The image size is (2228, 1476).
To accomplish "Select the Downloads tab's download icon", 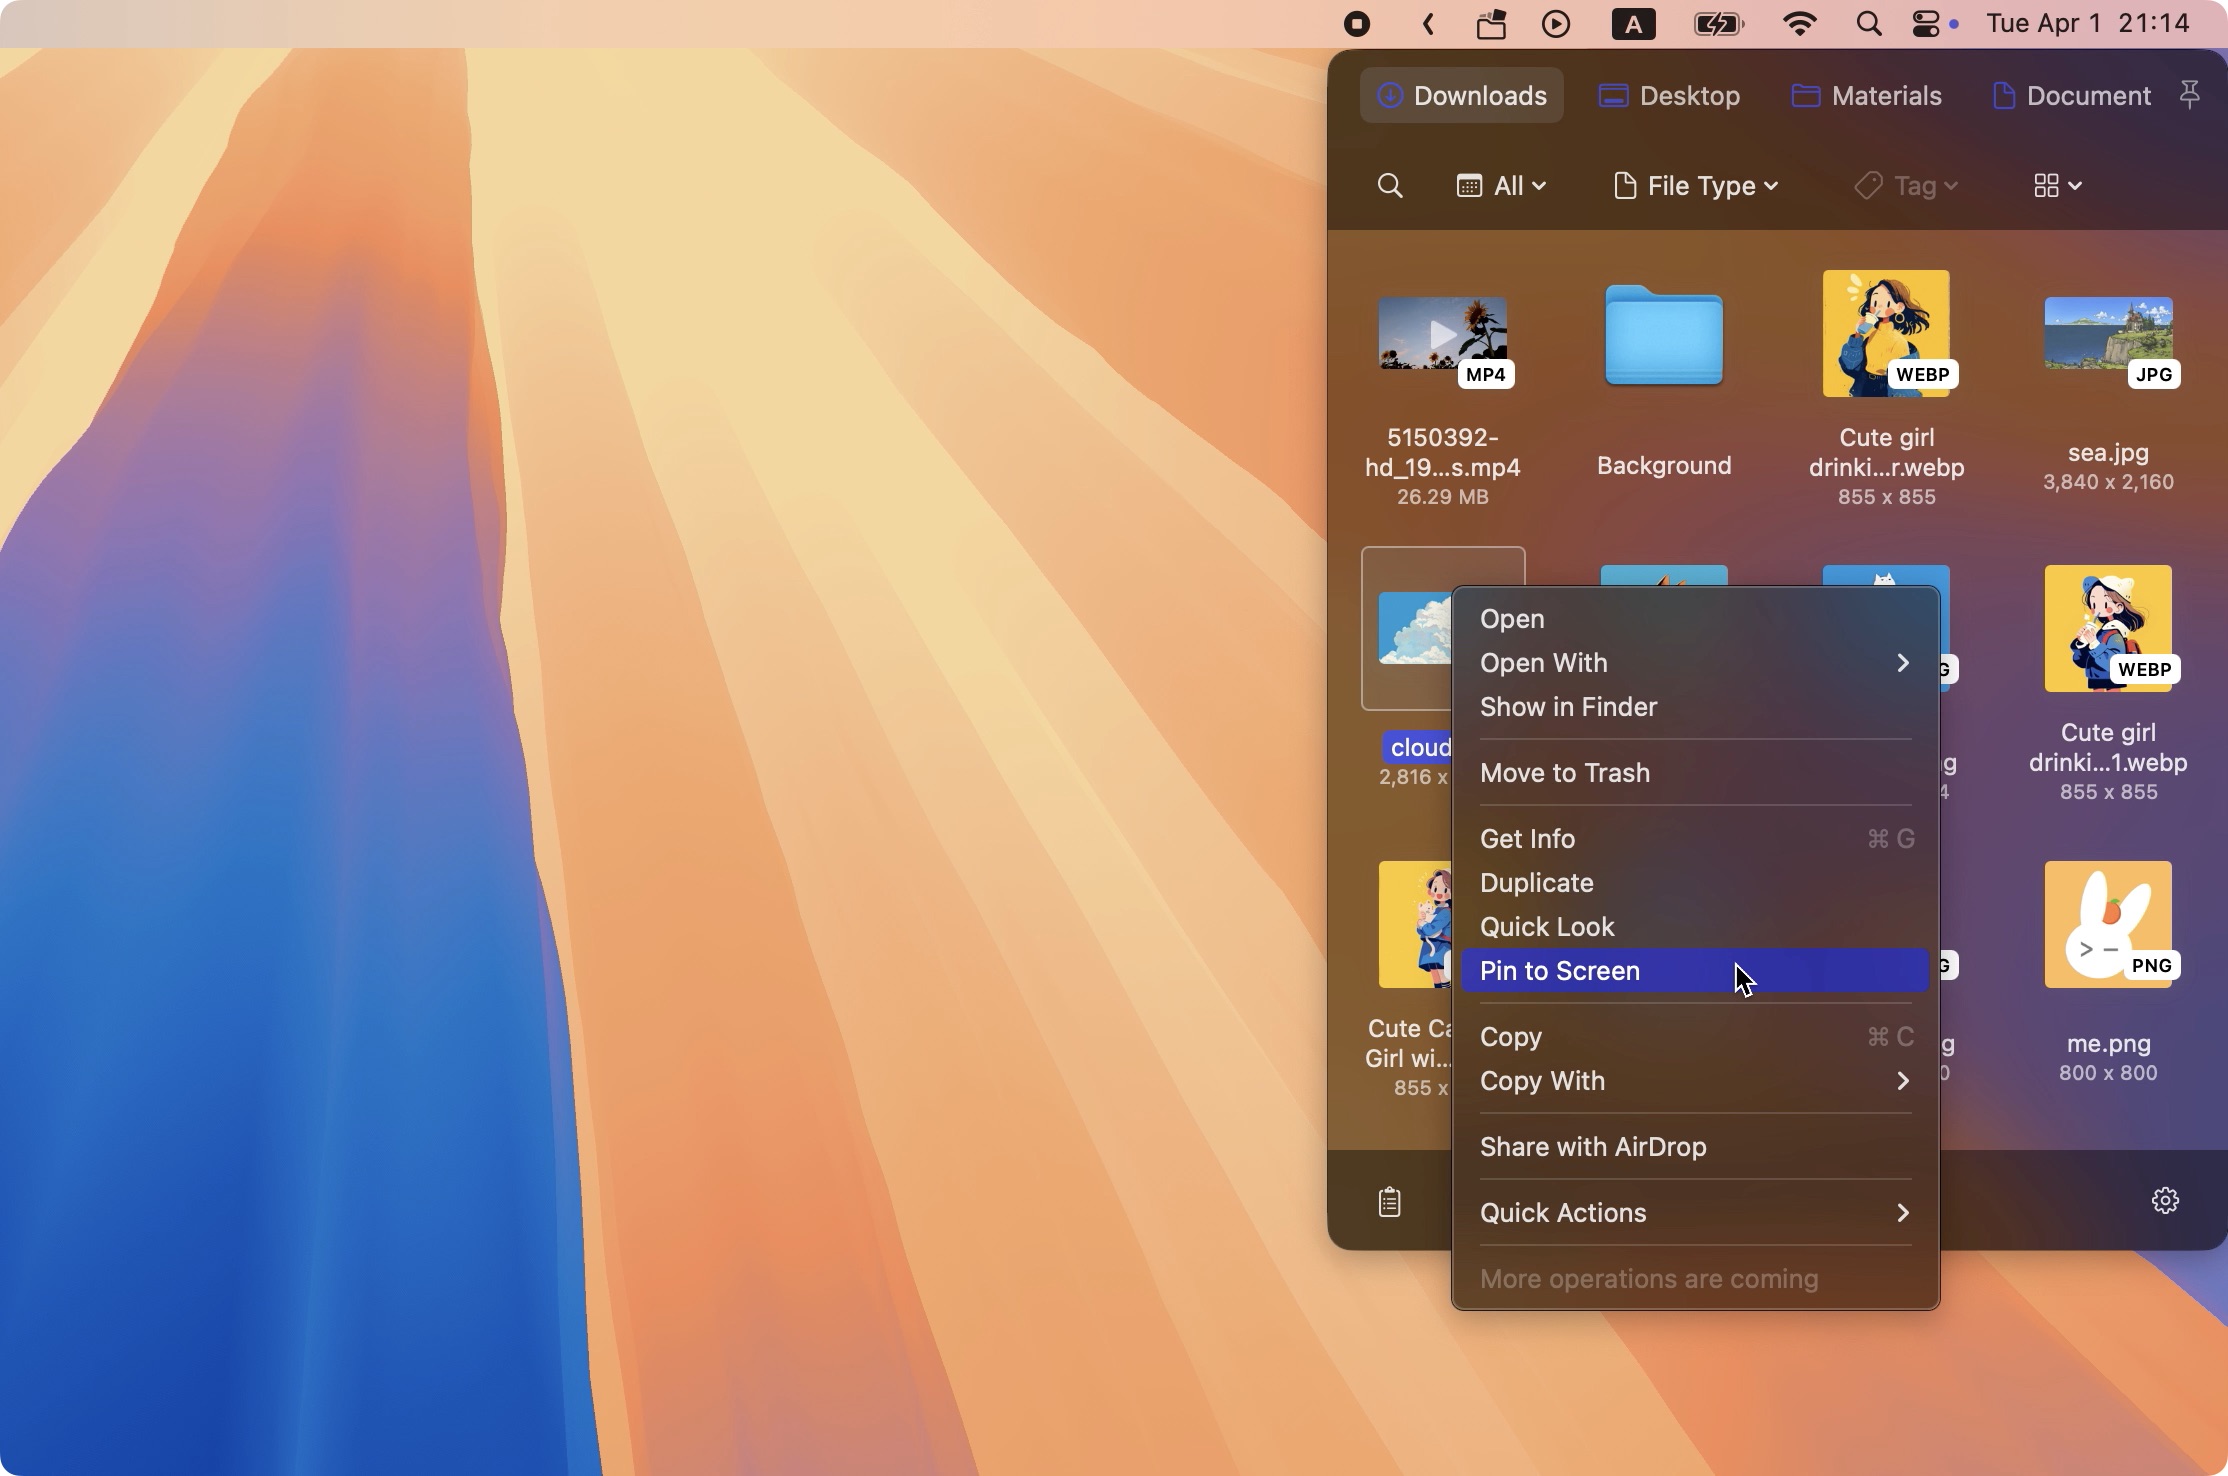I will tap(1390, 95).
